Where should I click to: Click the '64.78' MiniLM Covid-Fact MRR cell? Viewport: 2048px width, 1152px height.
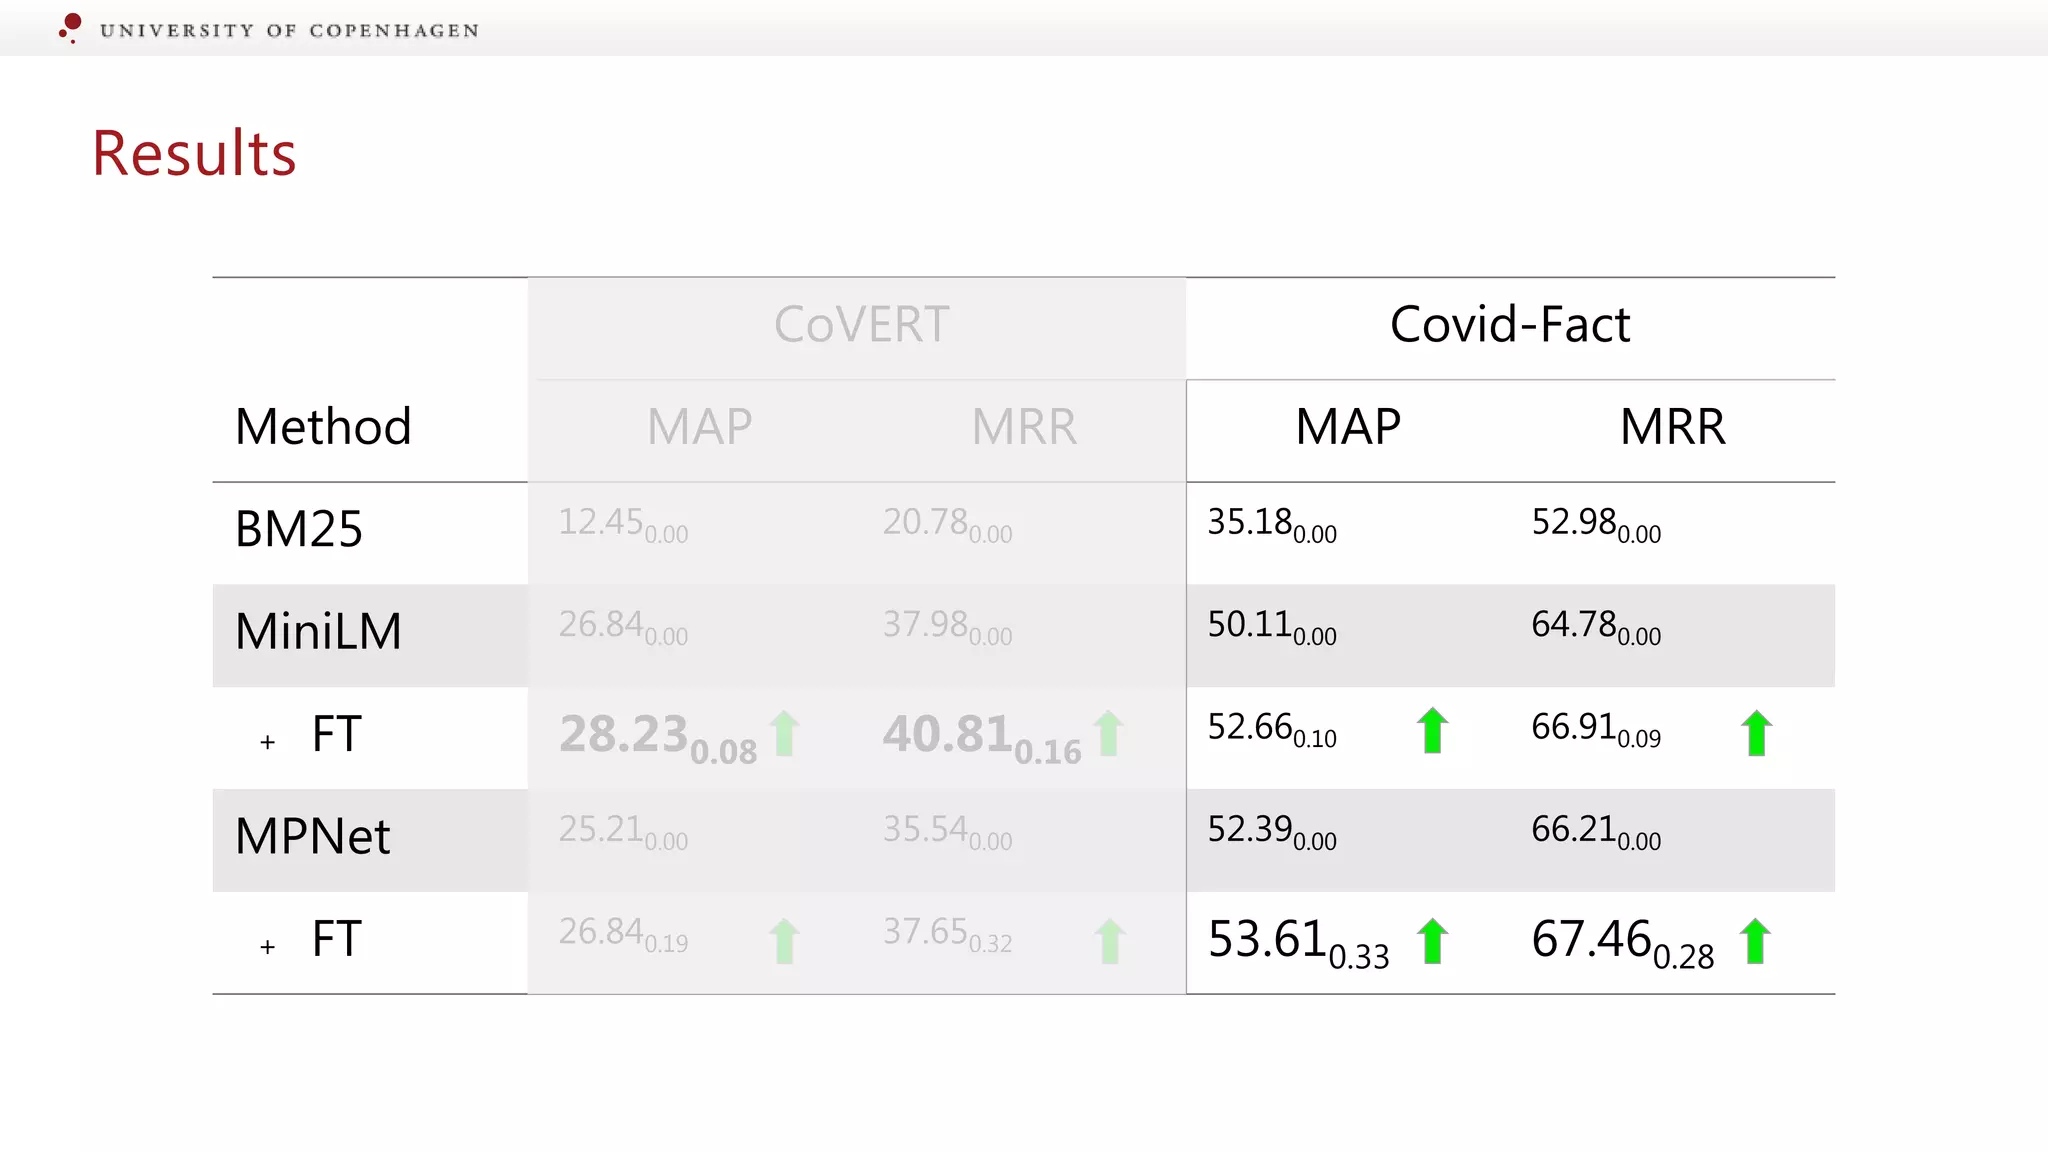(1596, 626)
